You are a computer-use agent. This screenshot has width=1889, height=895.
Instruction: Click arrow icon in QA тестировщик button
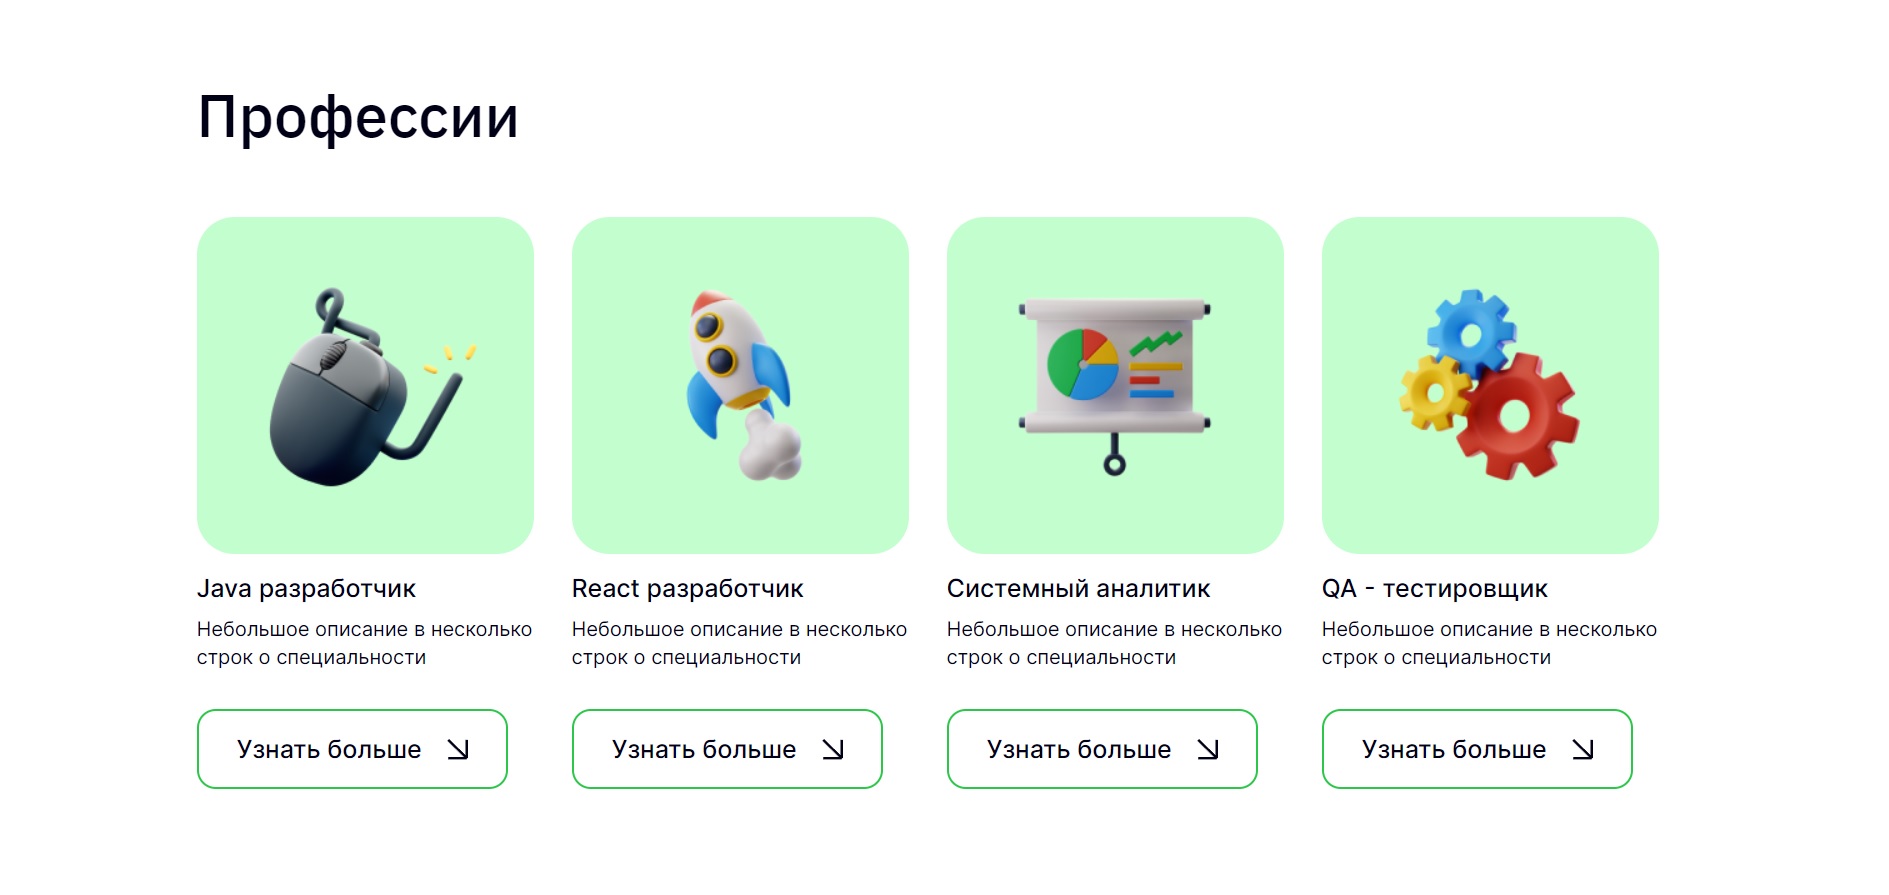tap(1583, 749)
